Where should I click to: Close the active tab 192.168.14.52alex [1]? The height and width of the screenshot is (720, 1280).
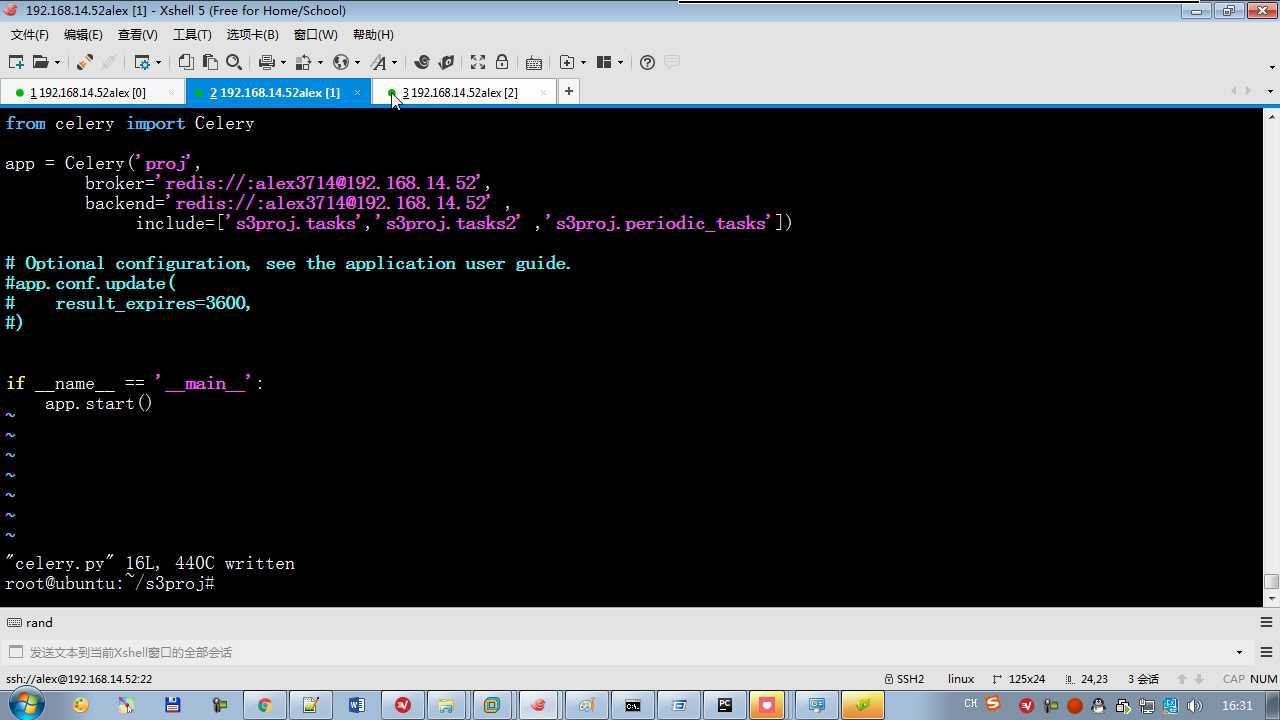pyautogui.click(x=357, y=92)
